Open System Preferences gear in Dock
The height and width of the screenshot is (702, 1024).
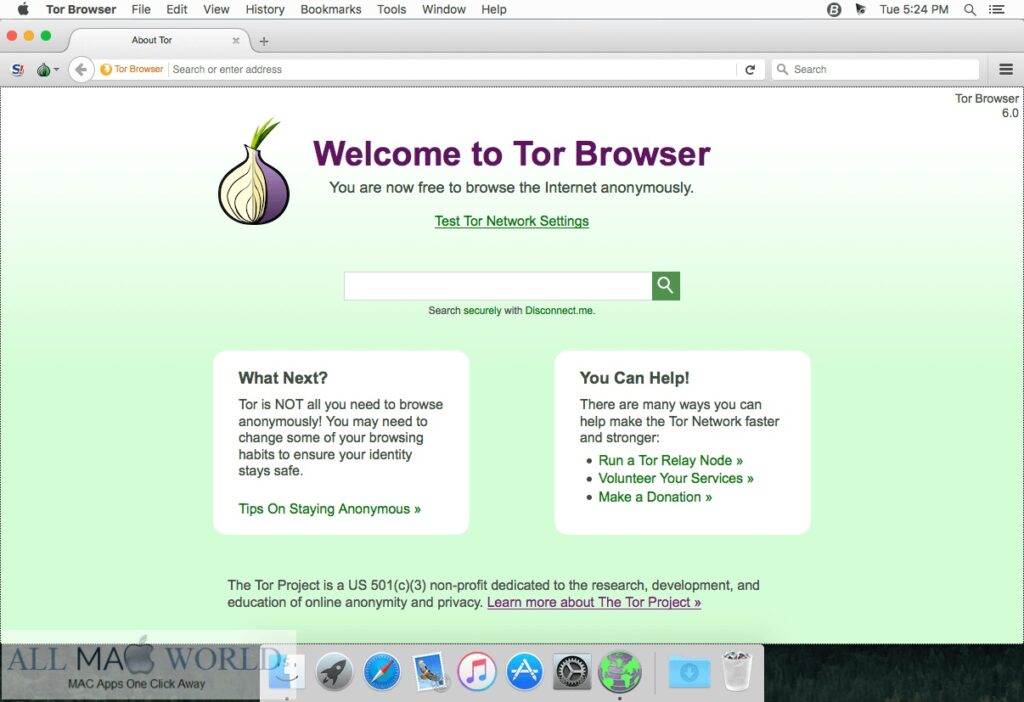[x=571, y=671]
